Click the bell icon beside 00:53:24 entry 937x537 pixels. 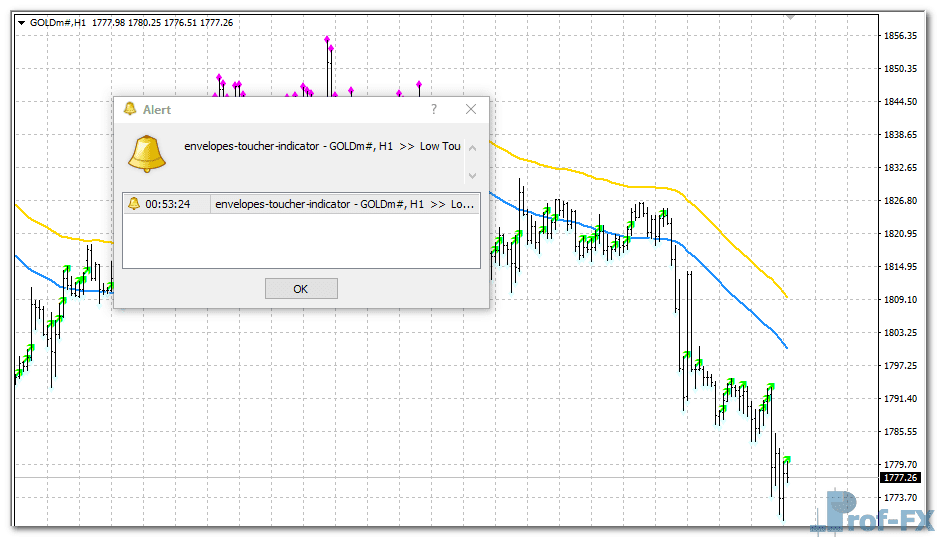(x=134, y=204)
